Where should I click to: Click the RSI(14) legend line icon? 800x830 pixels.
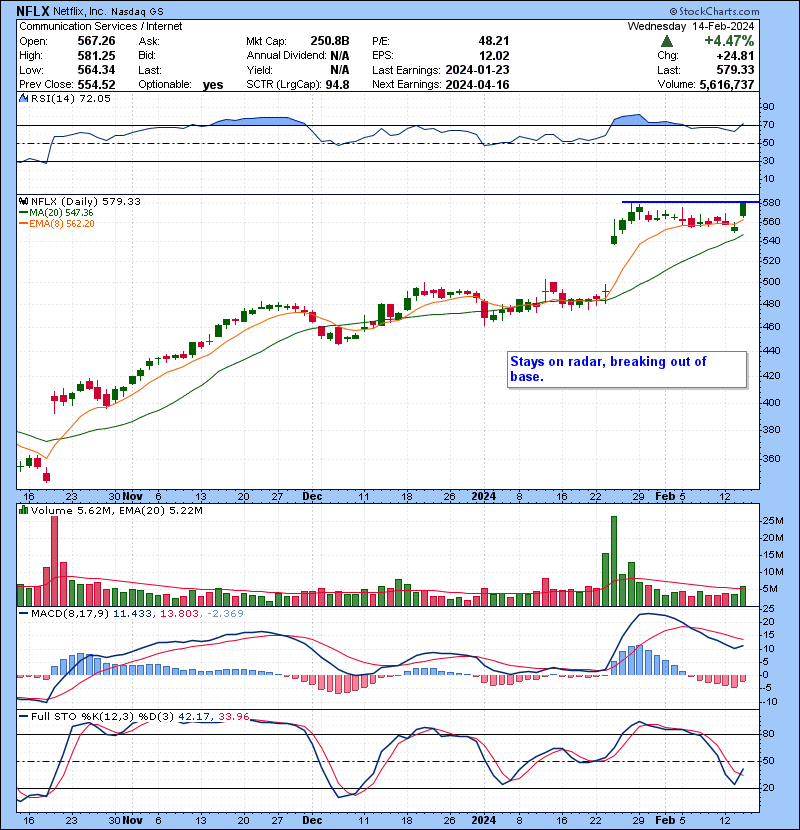(x=22, y=99)
